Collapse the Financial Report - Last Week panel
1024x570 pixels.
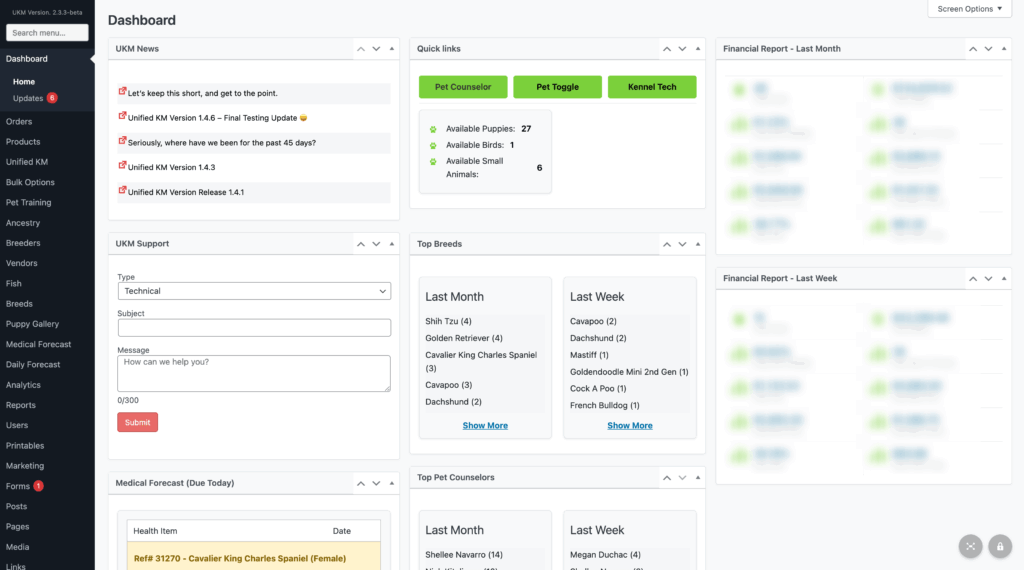pos(1004,279)
